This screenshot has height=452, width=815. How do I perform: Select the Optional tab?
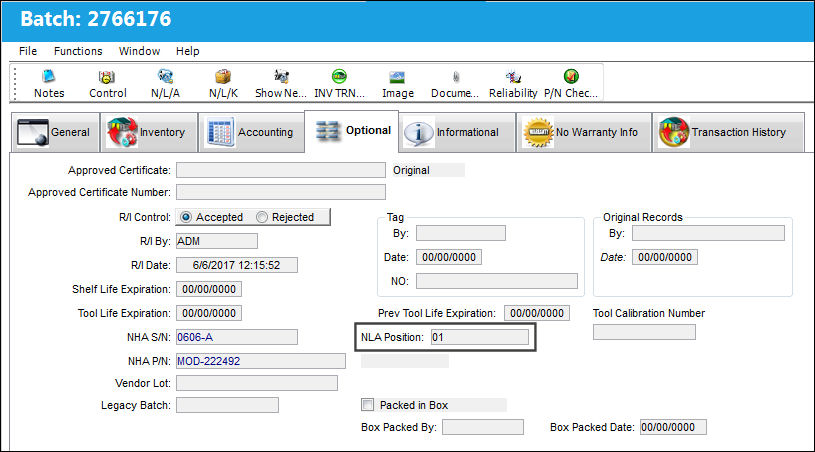pos(352,130)
